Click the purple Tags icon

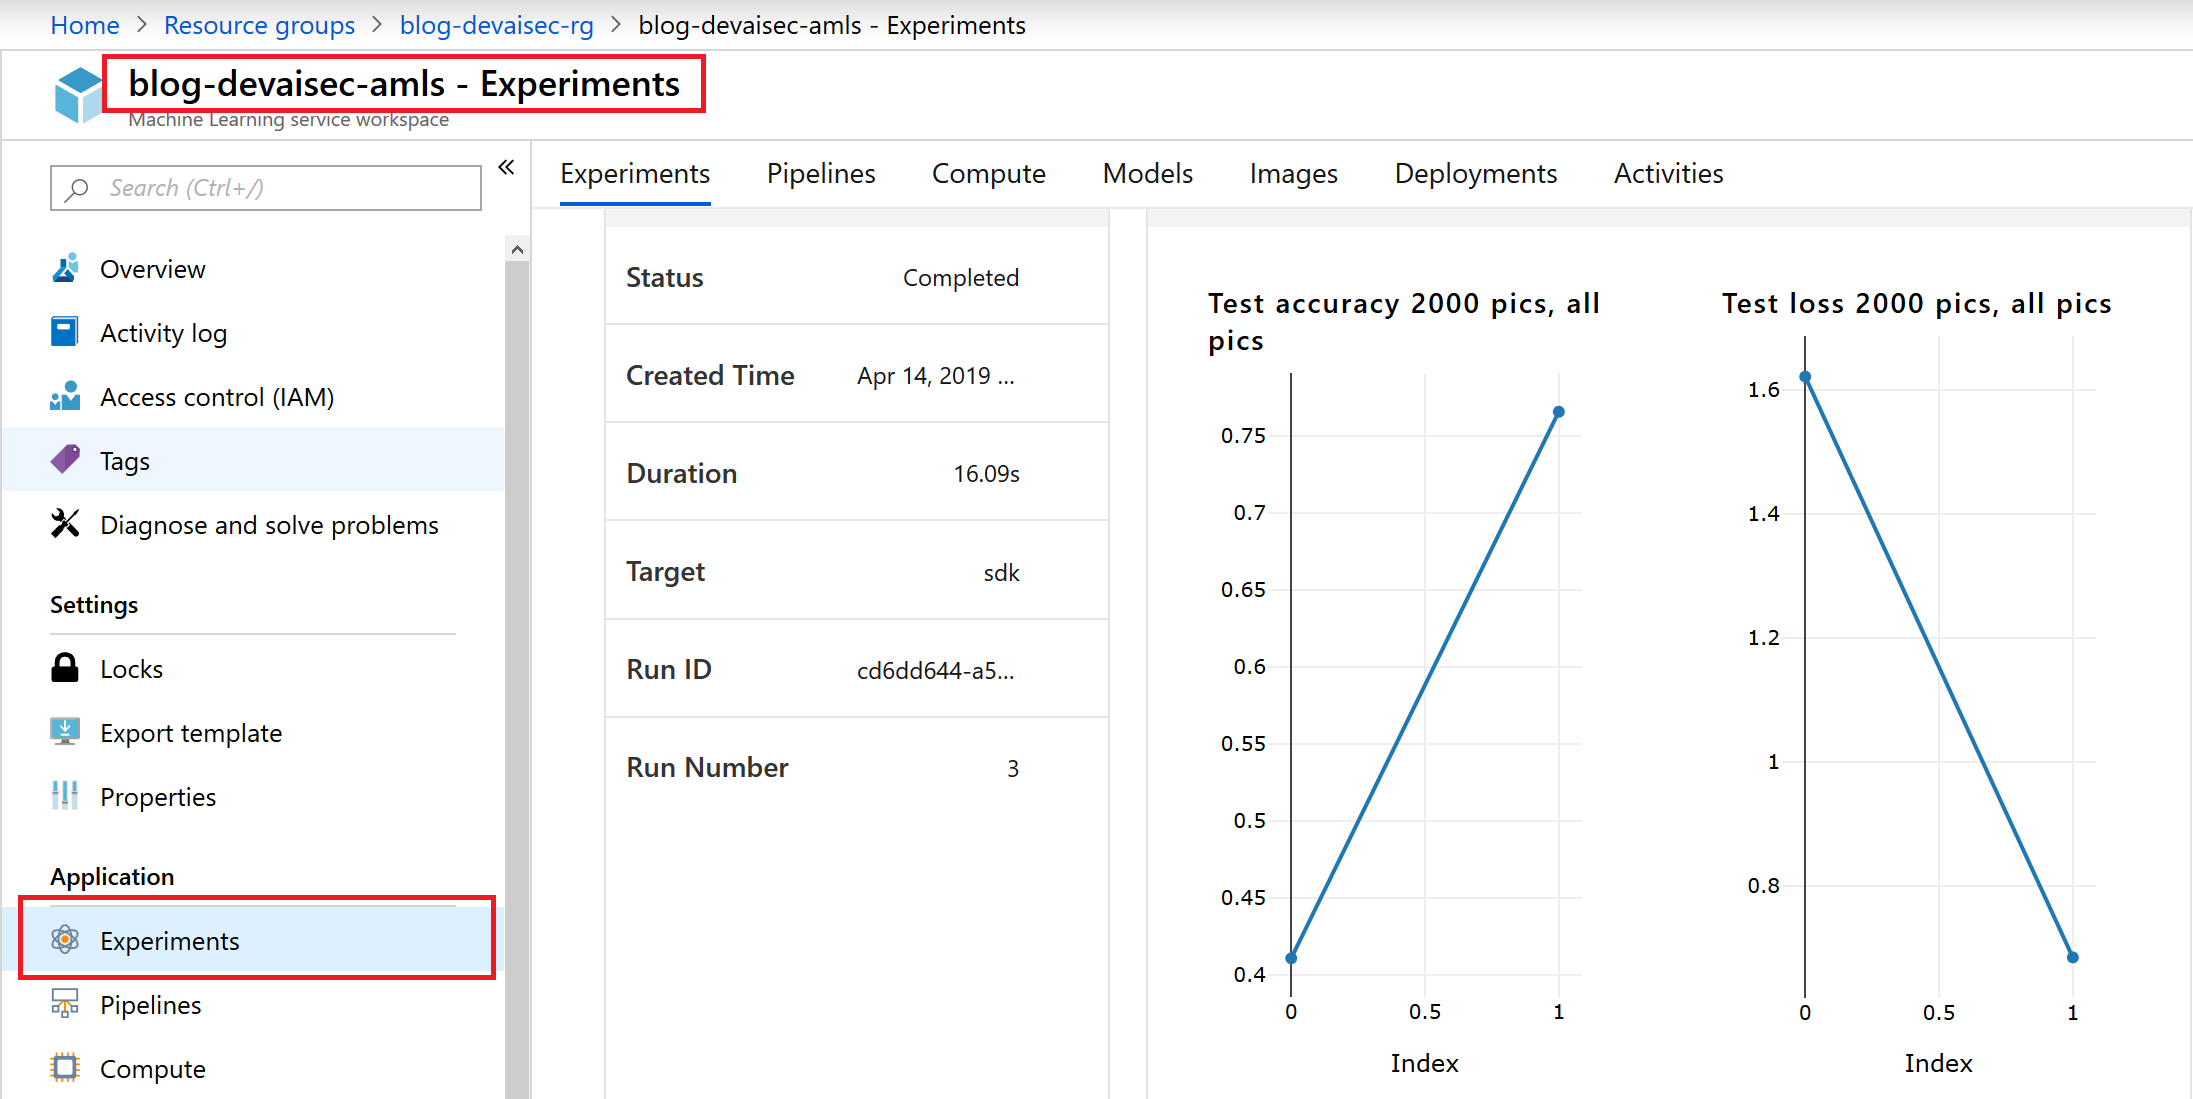coord(65,460)
